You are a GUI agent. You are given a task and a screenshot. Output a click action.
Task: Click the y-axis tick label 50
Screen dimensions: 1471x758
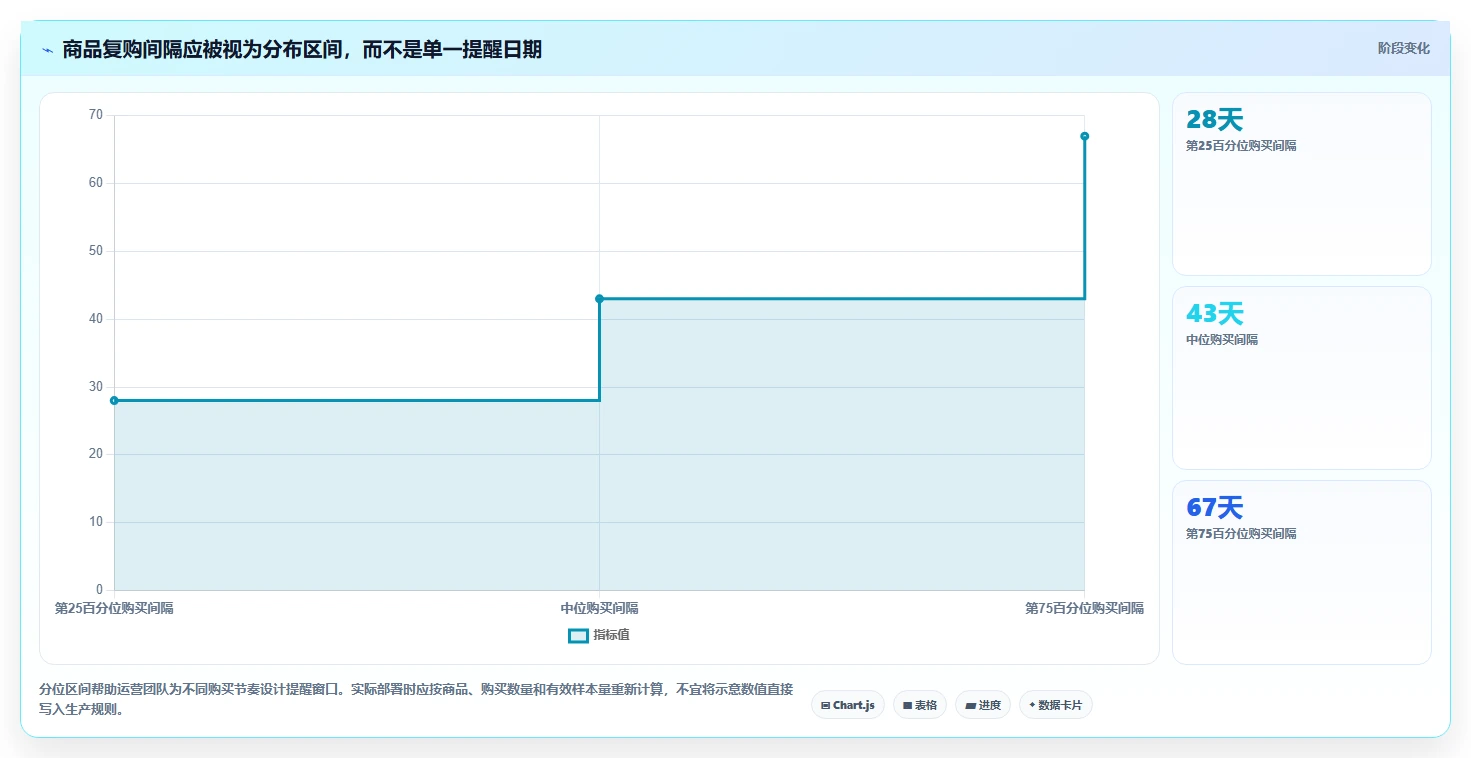click(96, 251)
